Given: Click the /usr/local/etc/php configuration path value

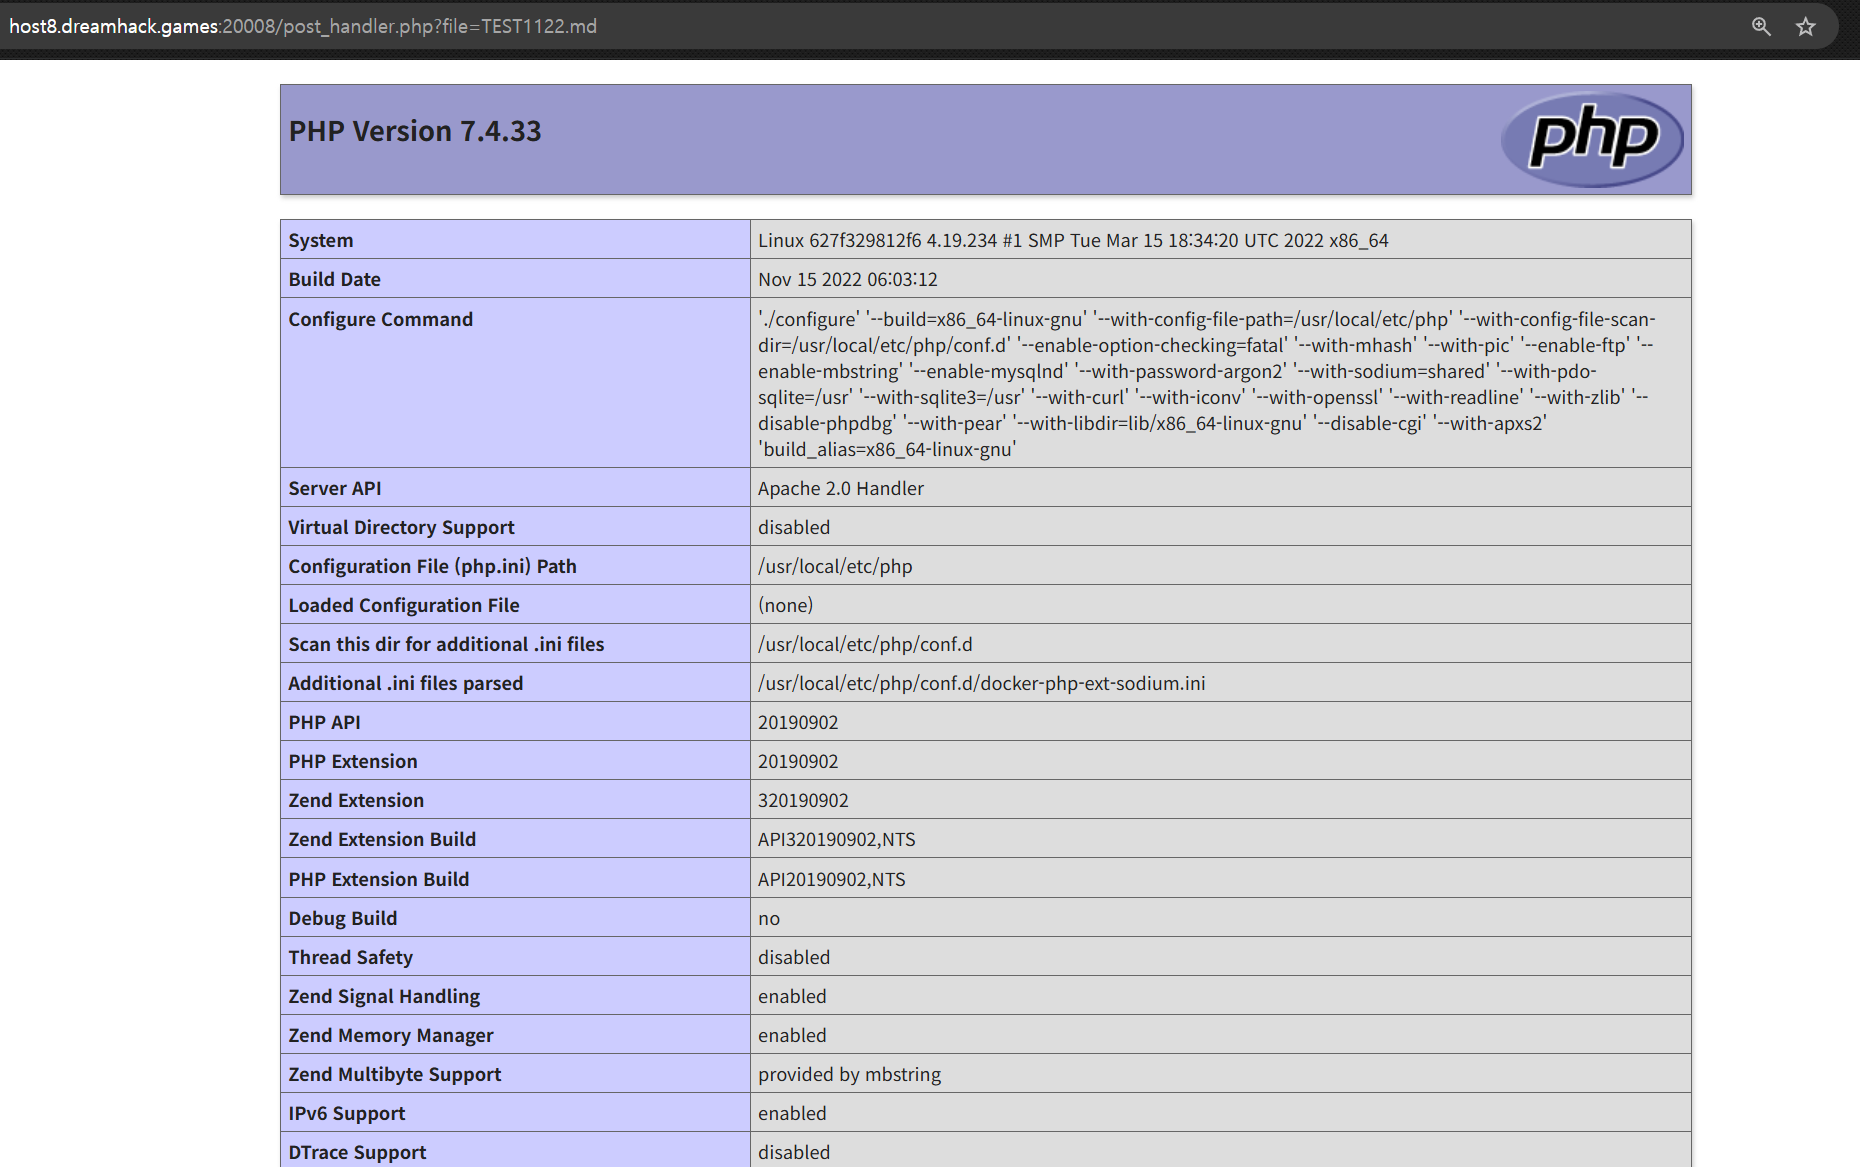Looking at the screenshot, I should coord(834,566).
